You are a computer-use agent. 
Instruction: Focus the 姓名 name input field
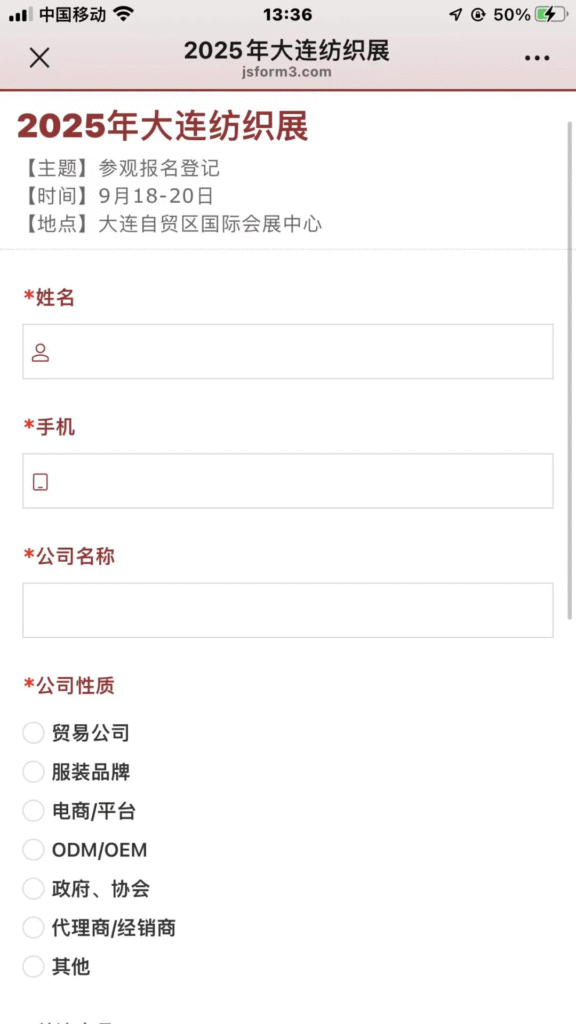288,351
